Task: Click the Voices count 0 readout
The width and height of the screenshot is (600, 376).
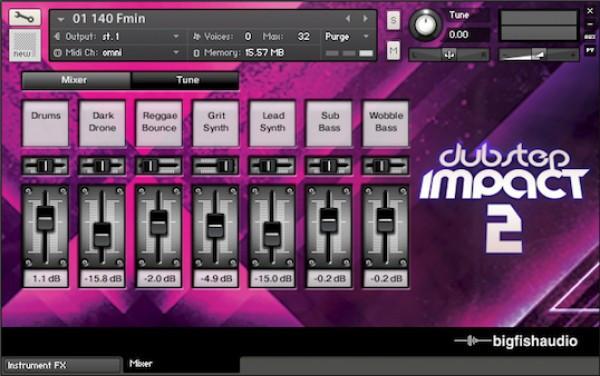Action: (248, 37)
